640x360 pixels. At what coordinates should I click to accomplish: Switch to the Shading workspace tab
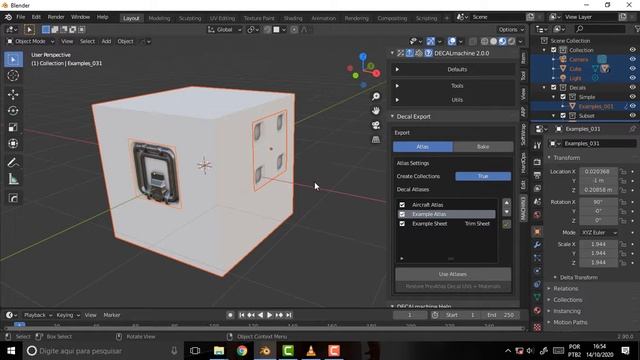coord(293,18)
